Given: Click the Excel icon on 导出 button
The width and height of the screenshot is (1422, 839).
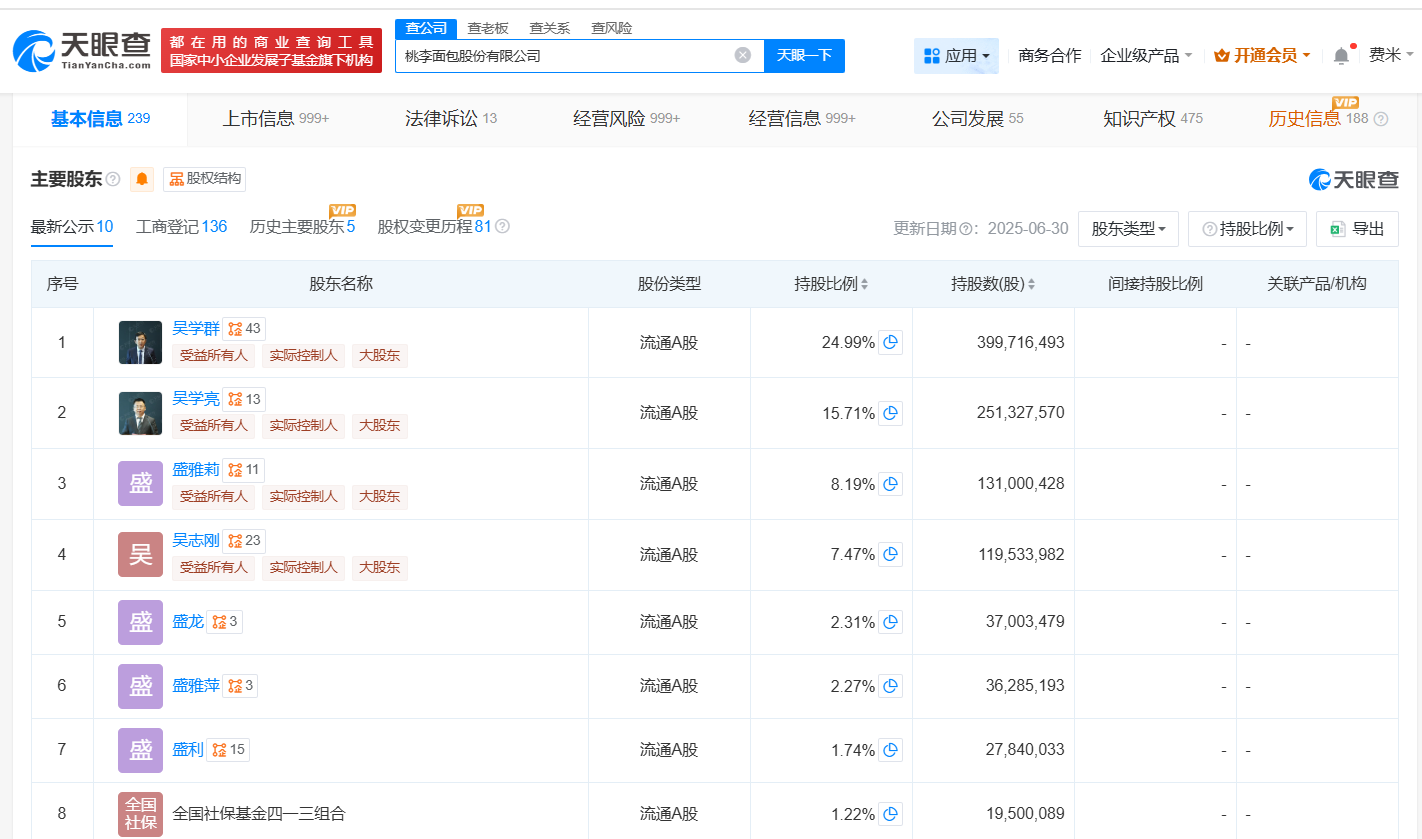Looking at the screenshot, I should tap(1337, 228).
